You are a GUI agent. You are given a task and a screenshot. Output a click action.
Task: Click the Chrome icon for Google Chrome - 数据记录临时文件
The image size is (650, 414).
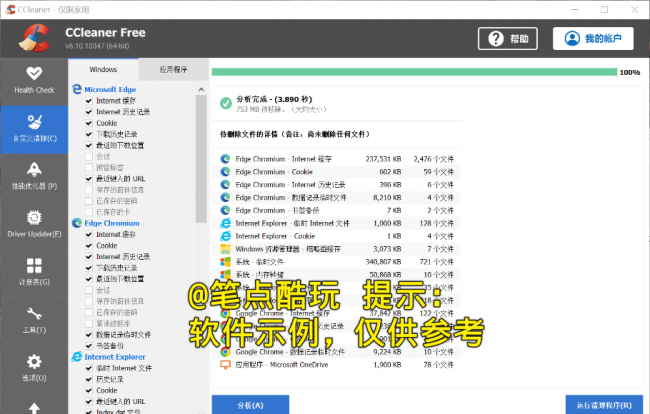point(225,351)
